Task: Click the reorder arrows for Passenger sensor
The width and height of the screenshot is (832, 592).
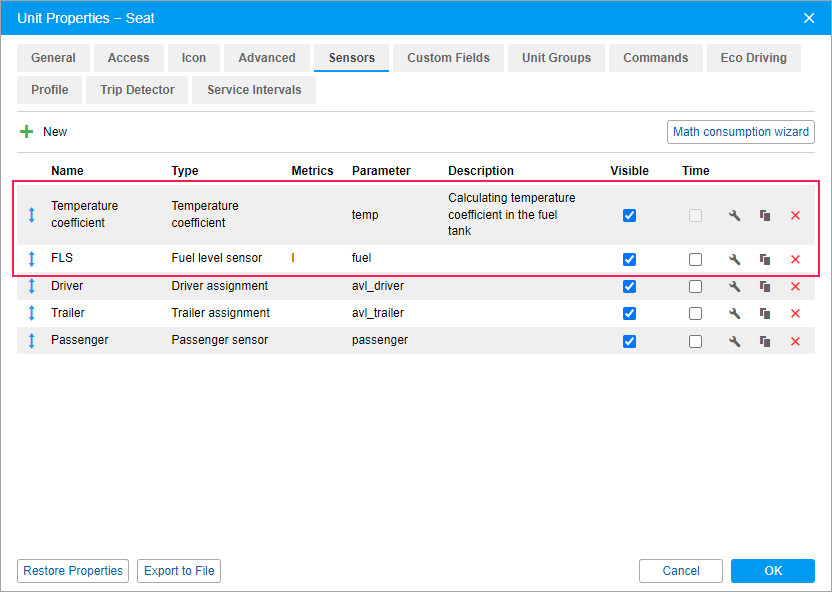Action: (x=31, y=341)
